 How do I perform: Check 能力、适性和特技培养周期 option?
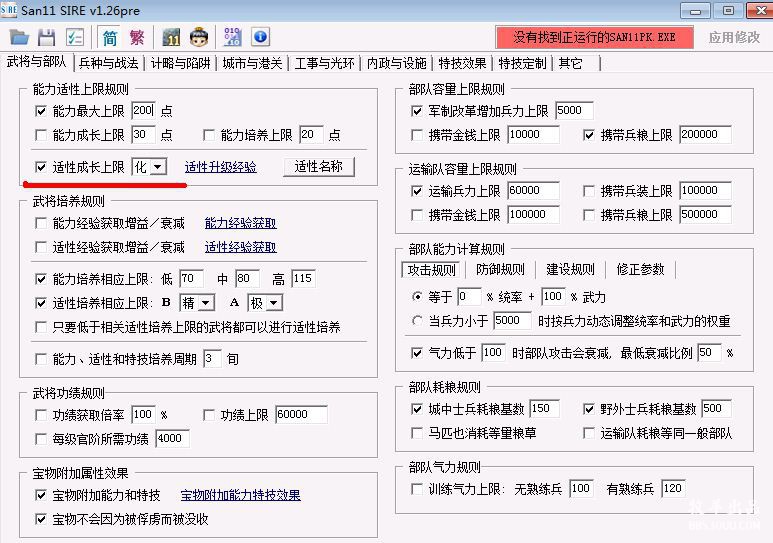coord(41,359)
